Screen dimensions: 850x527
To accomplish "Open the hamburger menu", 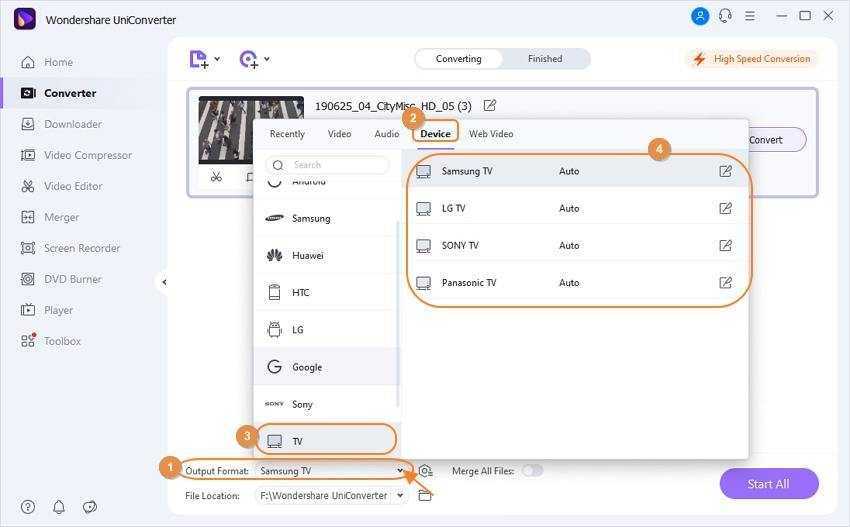I will coord(750,16).
